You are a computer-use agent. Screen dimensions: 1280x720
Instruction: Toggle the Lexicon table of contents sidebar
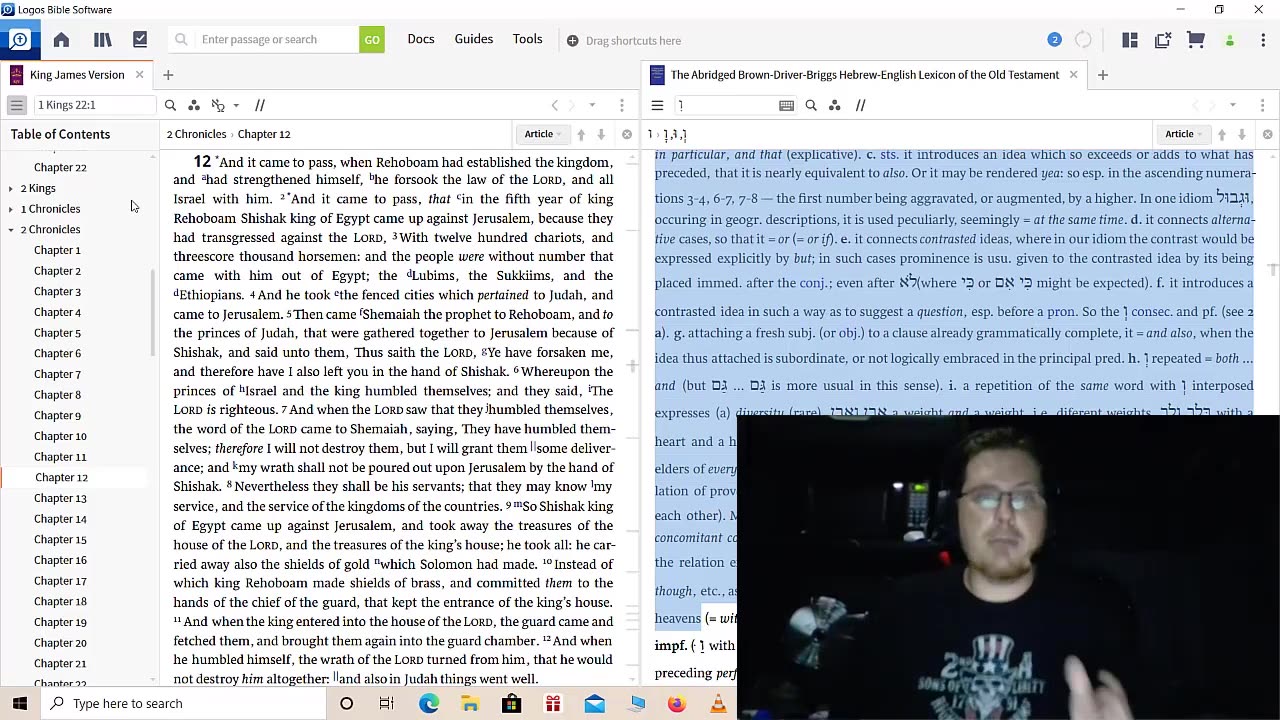pos(657,105)
